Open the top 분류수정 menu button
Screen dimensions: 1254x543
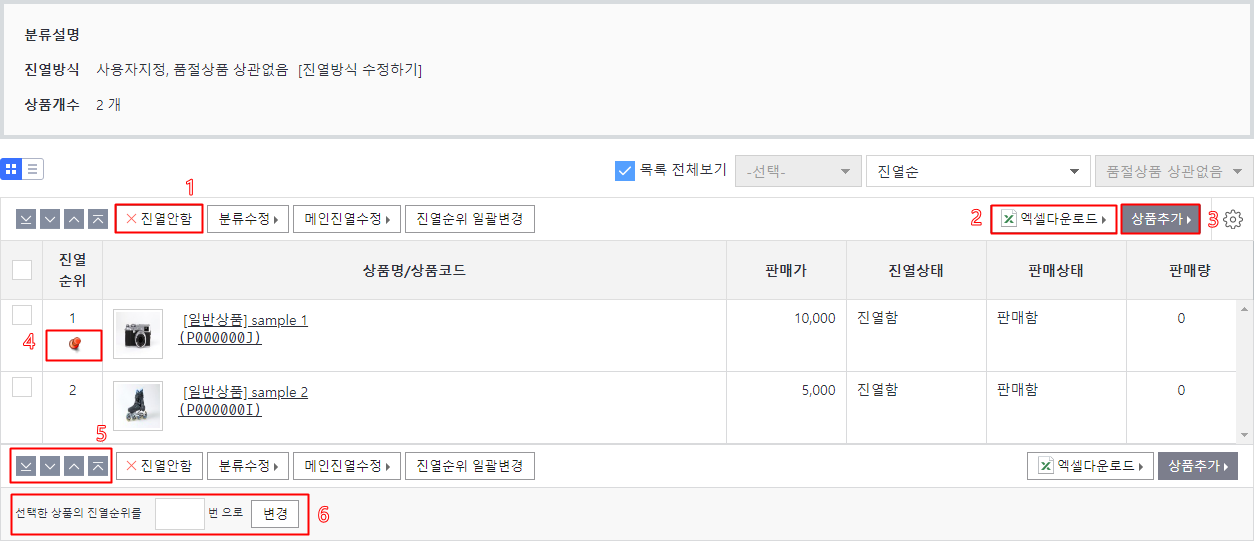click(248, 219)
